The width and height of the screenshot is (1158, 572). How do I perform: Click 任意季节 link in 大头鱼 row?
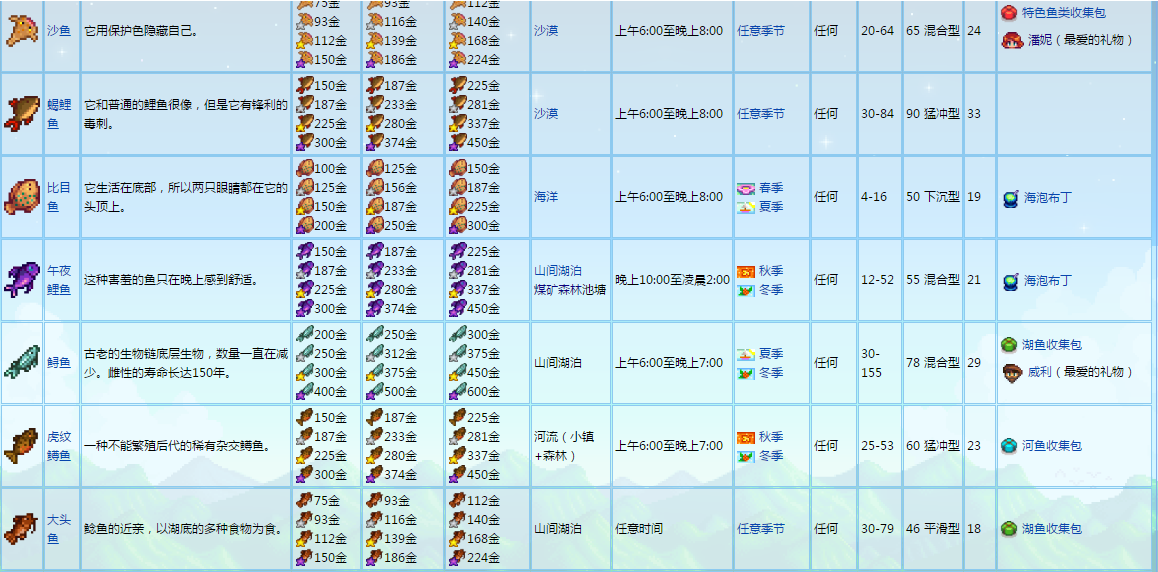pyautogui.click(x=761, y=528)
